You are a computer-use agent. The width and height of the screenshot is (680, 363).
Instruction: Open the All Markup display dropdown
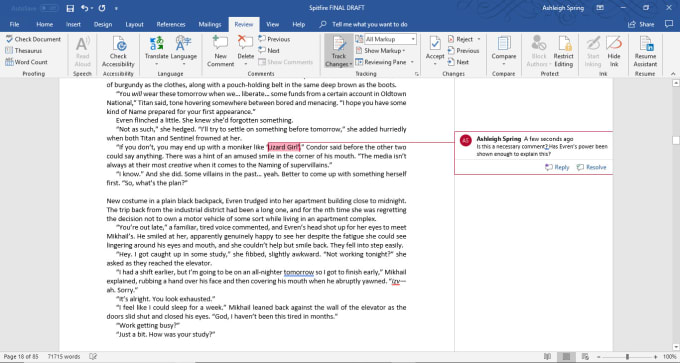(x=390, y=39)
